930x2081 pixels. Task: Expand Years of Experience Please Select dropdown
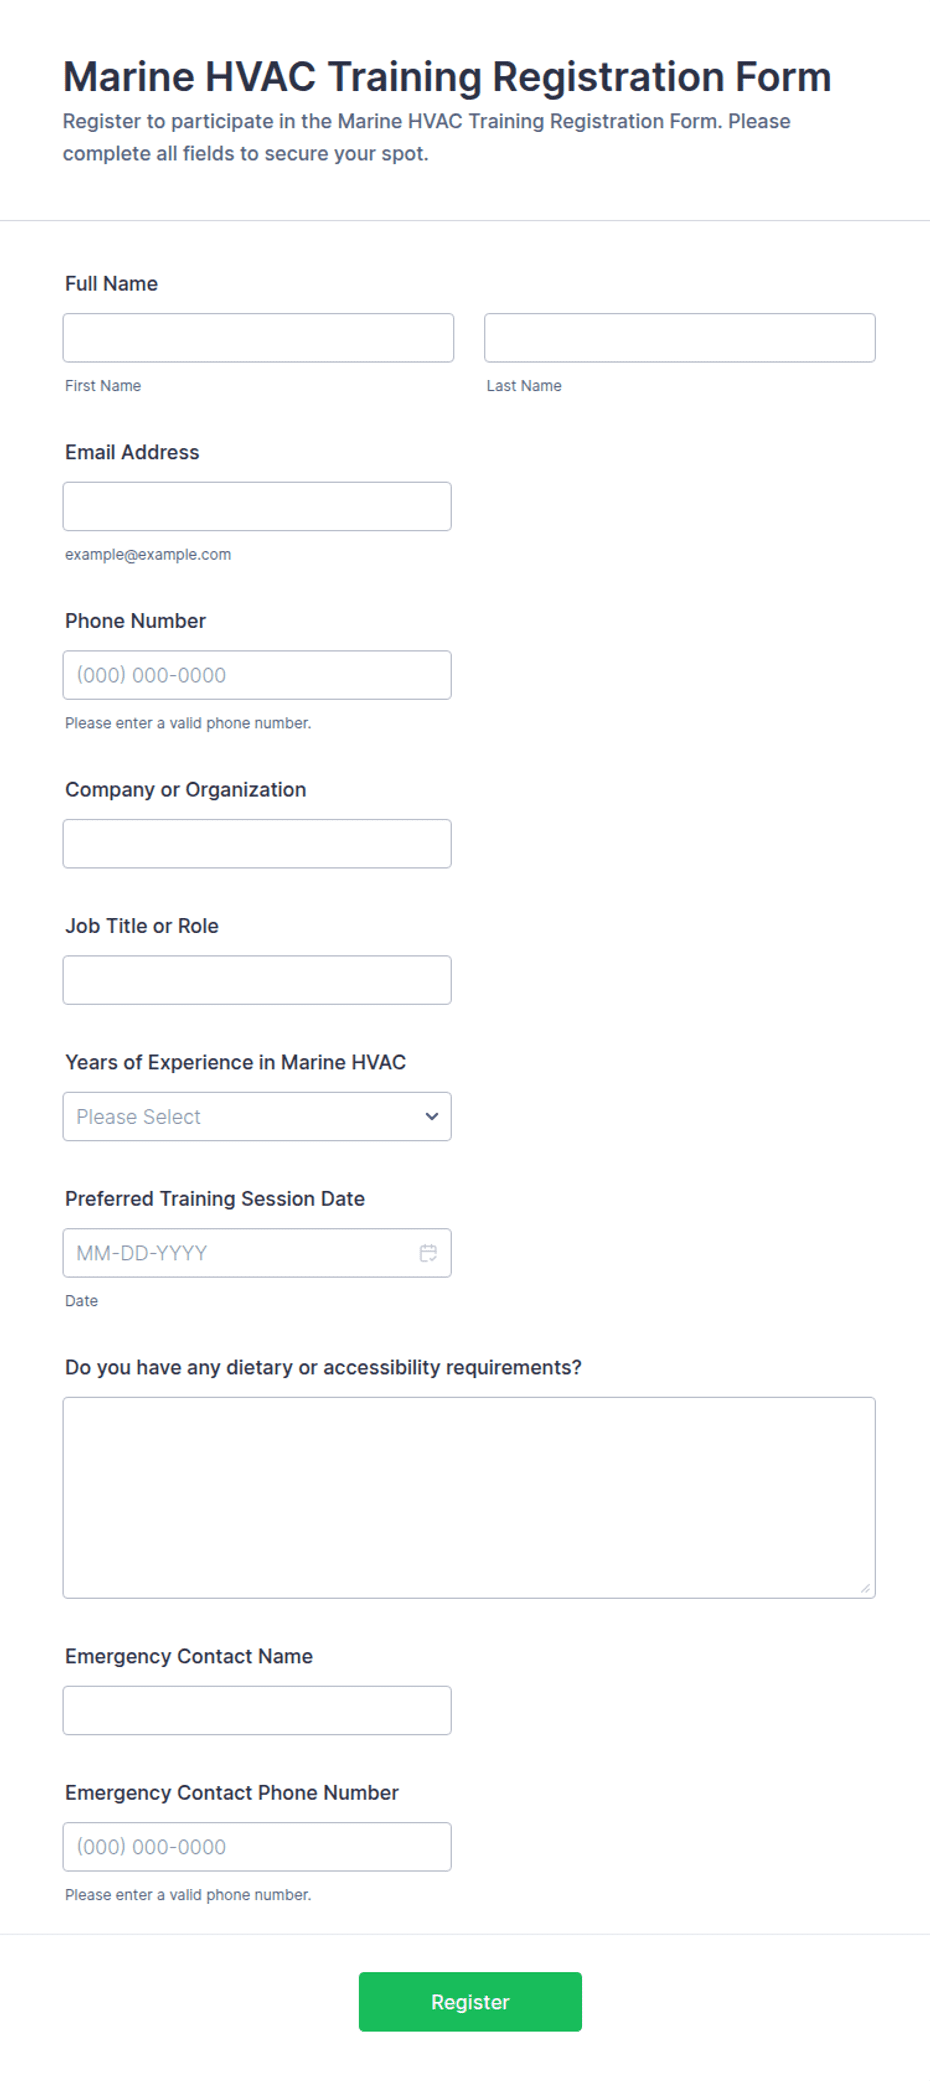(x=257, y=1116)
